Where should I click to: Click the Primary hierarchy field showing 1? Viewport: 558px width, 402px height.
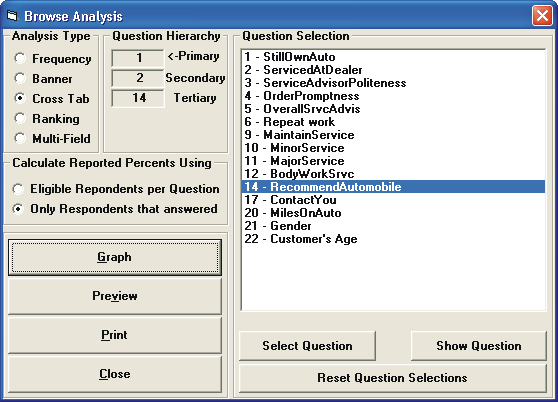pos(138,58)
